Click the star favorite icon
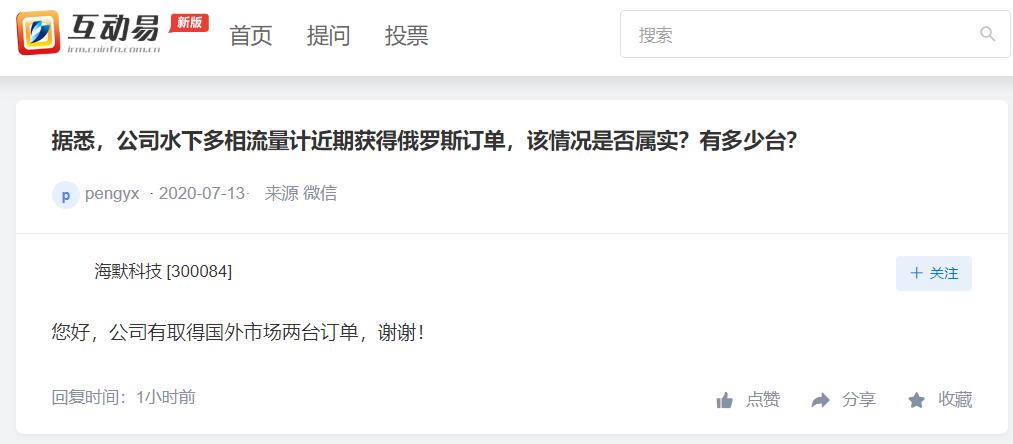The height and width of the screenshot is (444, 1013). (916, 401)
